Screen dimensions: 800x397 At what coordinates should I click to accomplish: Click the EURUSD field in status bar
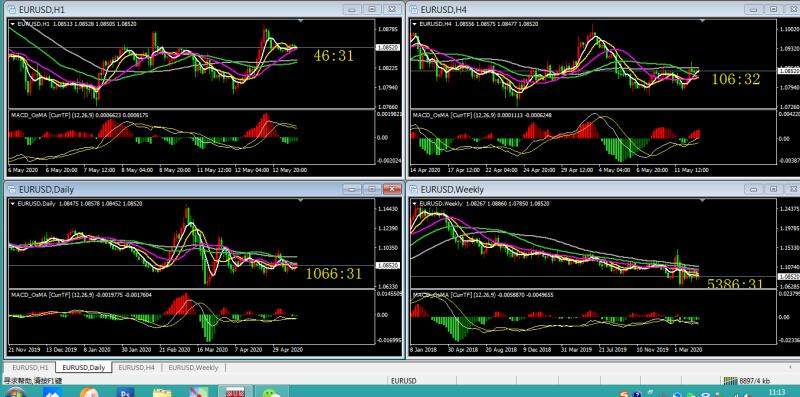pos(404,381)
